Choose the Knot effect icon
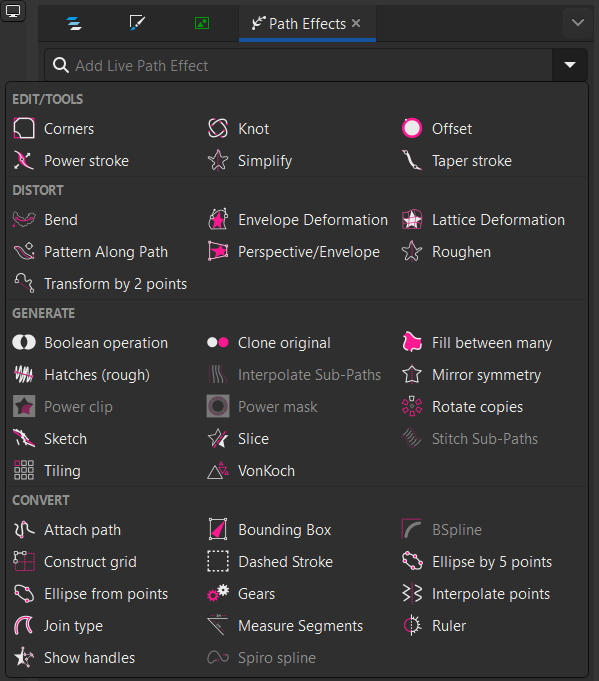 (218, 129)
